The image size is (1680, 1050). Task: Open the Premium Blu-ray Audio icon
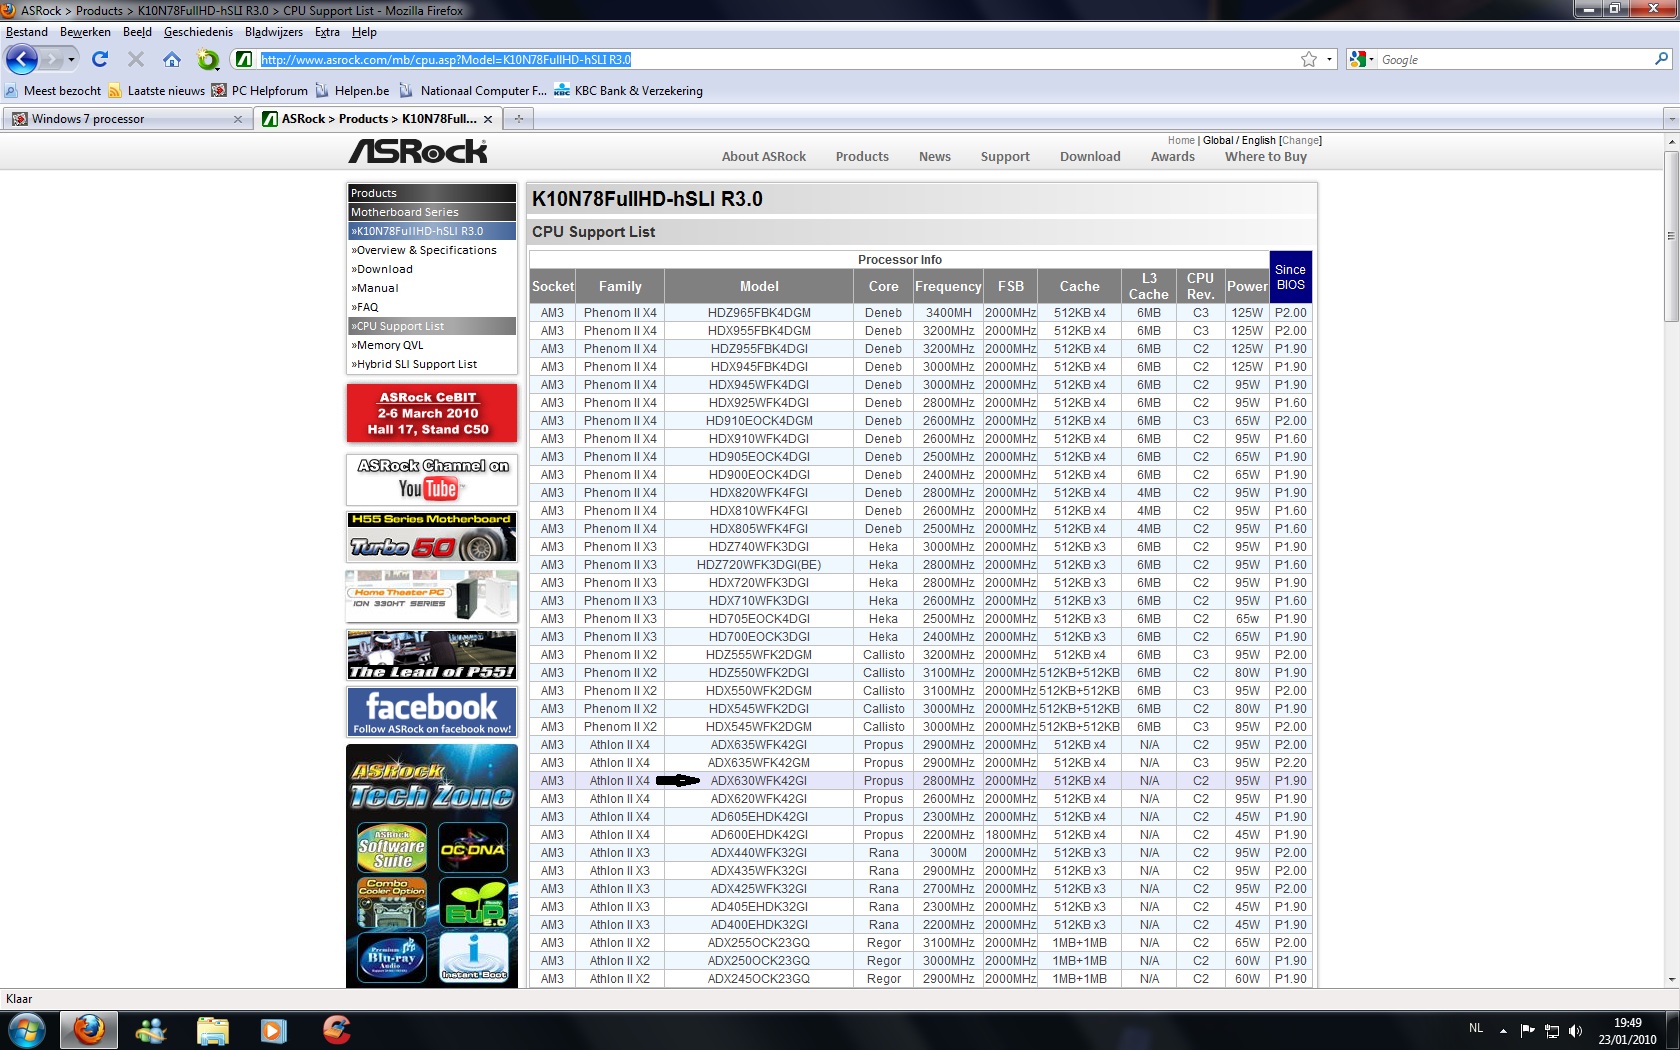392,958
